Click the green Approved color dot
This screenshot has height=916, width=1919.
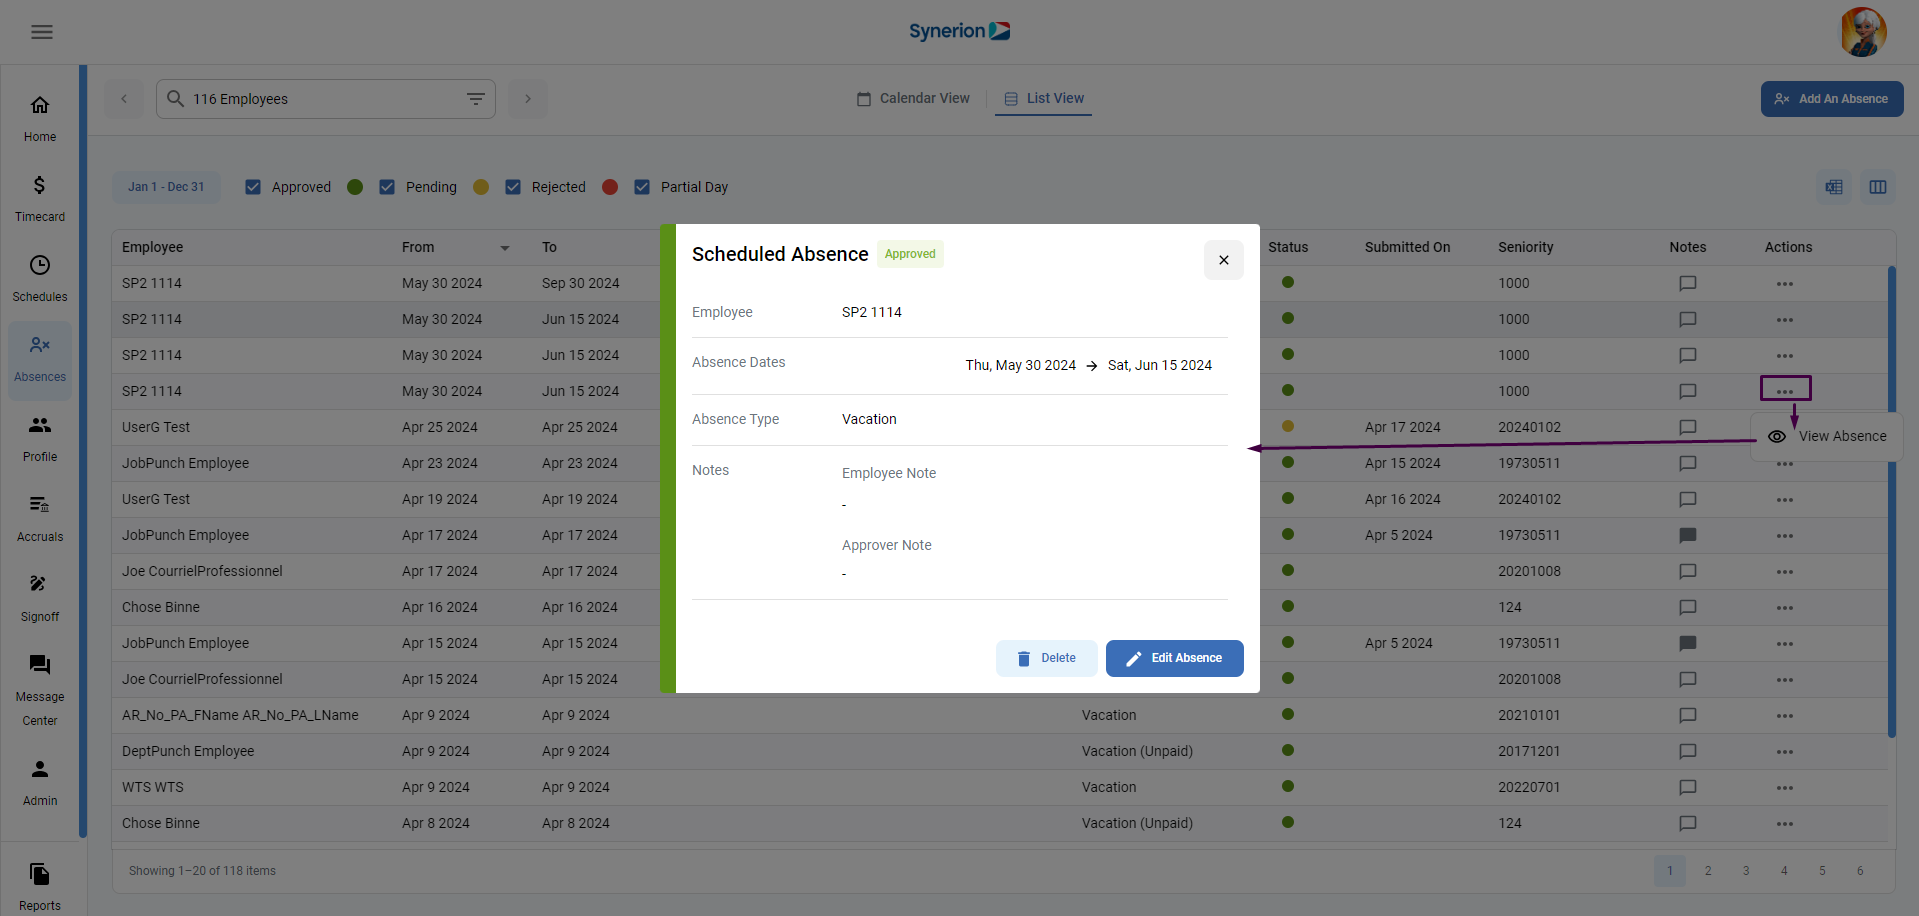pyautogui.click(x=355, y=187)
